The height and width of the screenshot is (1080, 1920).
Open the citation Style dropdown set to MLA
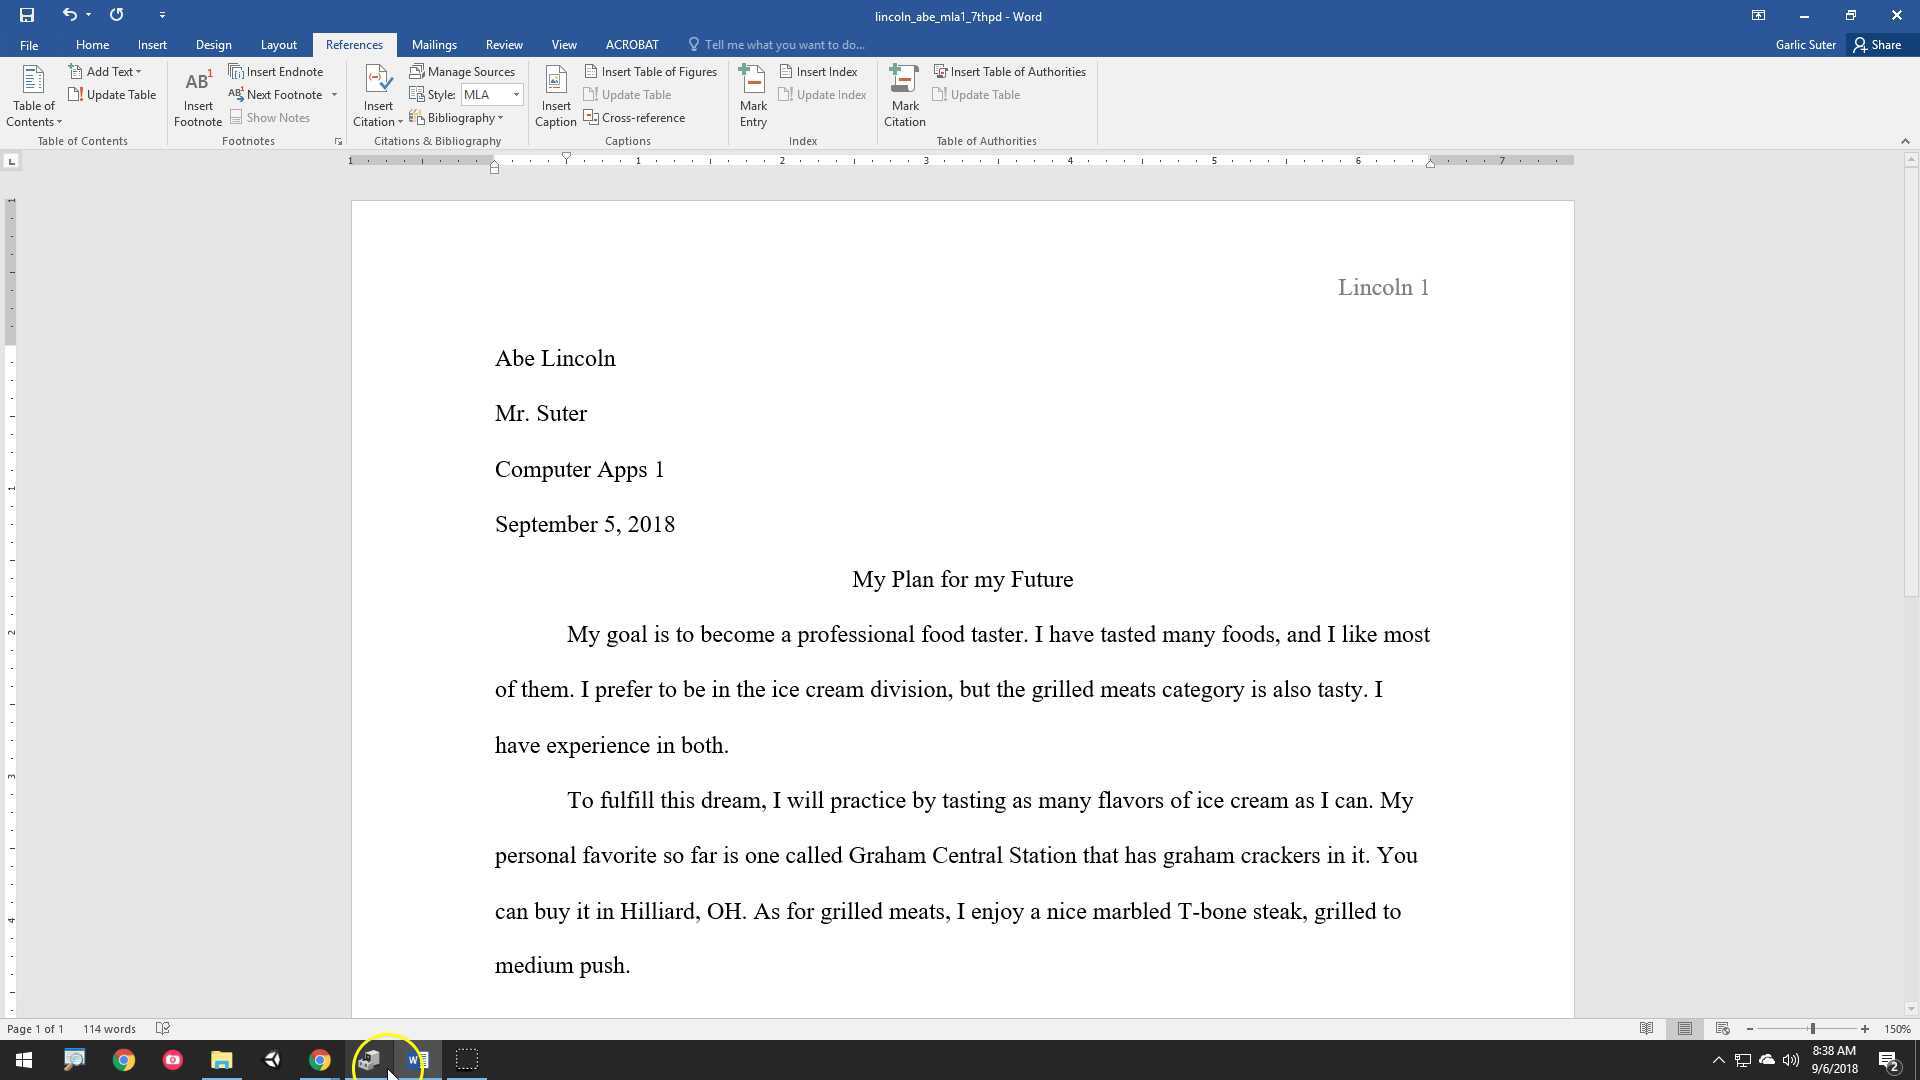tap(516, 94)
